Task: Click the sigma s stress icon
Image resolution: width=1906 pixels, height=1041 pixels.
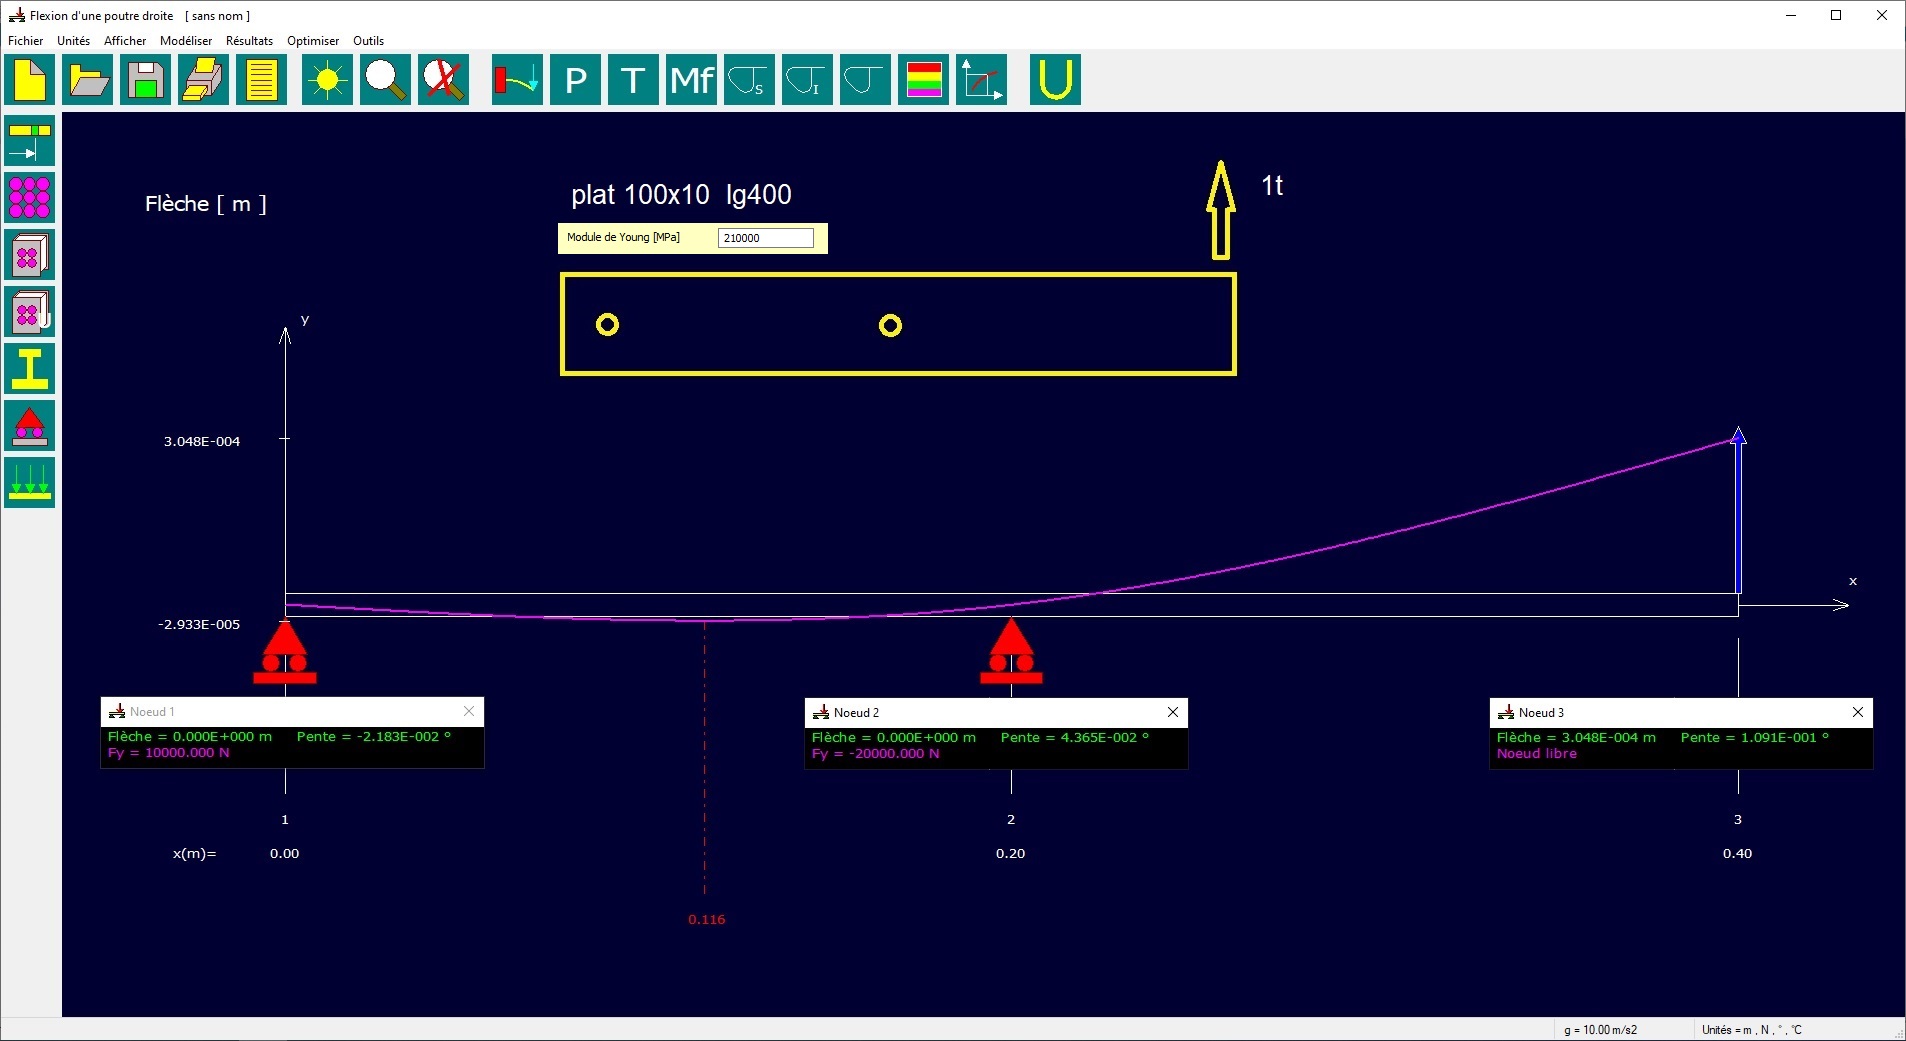Action: tap(749, 80)
